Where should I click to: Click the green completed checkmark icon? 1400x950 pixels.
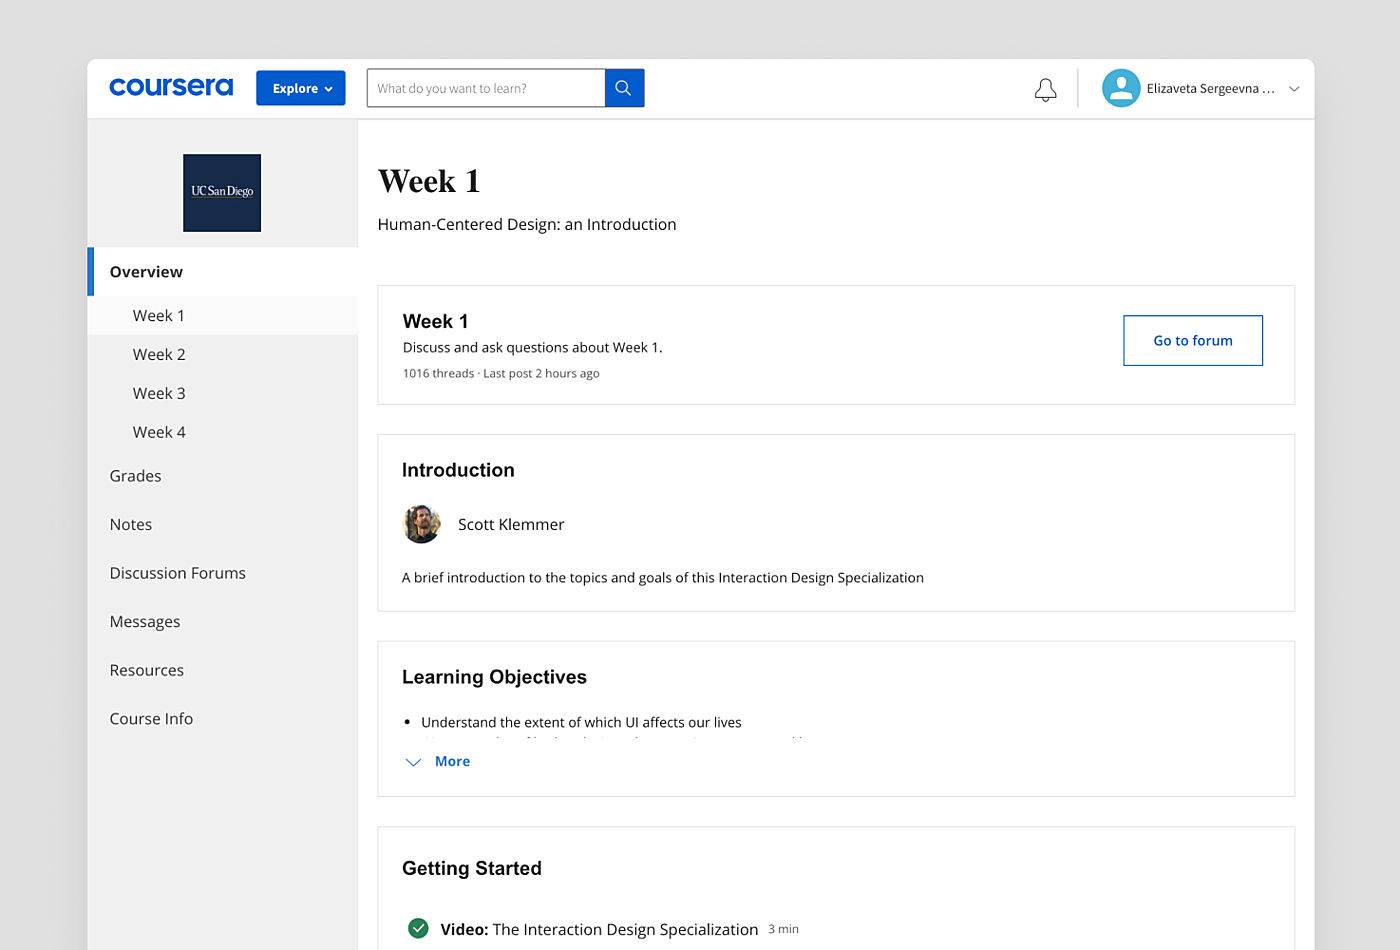pyautogui.click(x=418, y=929)
